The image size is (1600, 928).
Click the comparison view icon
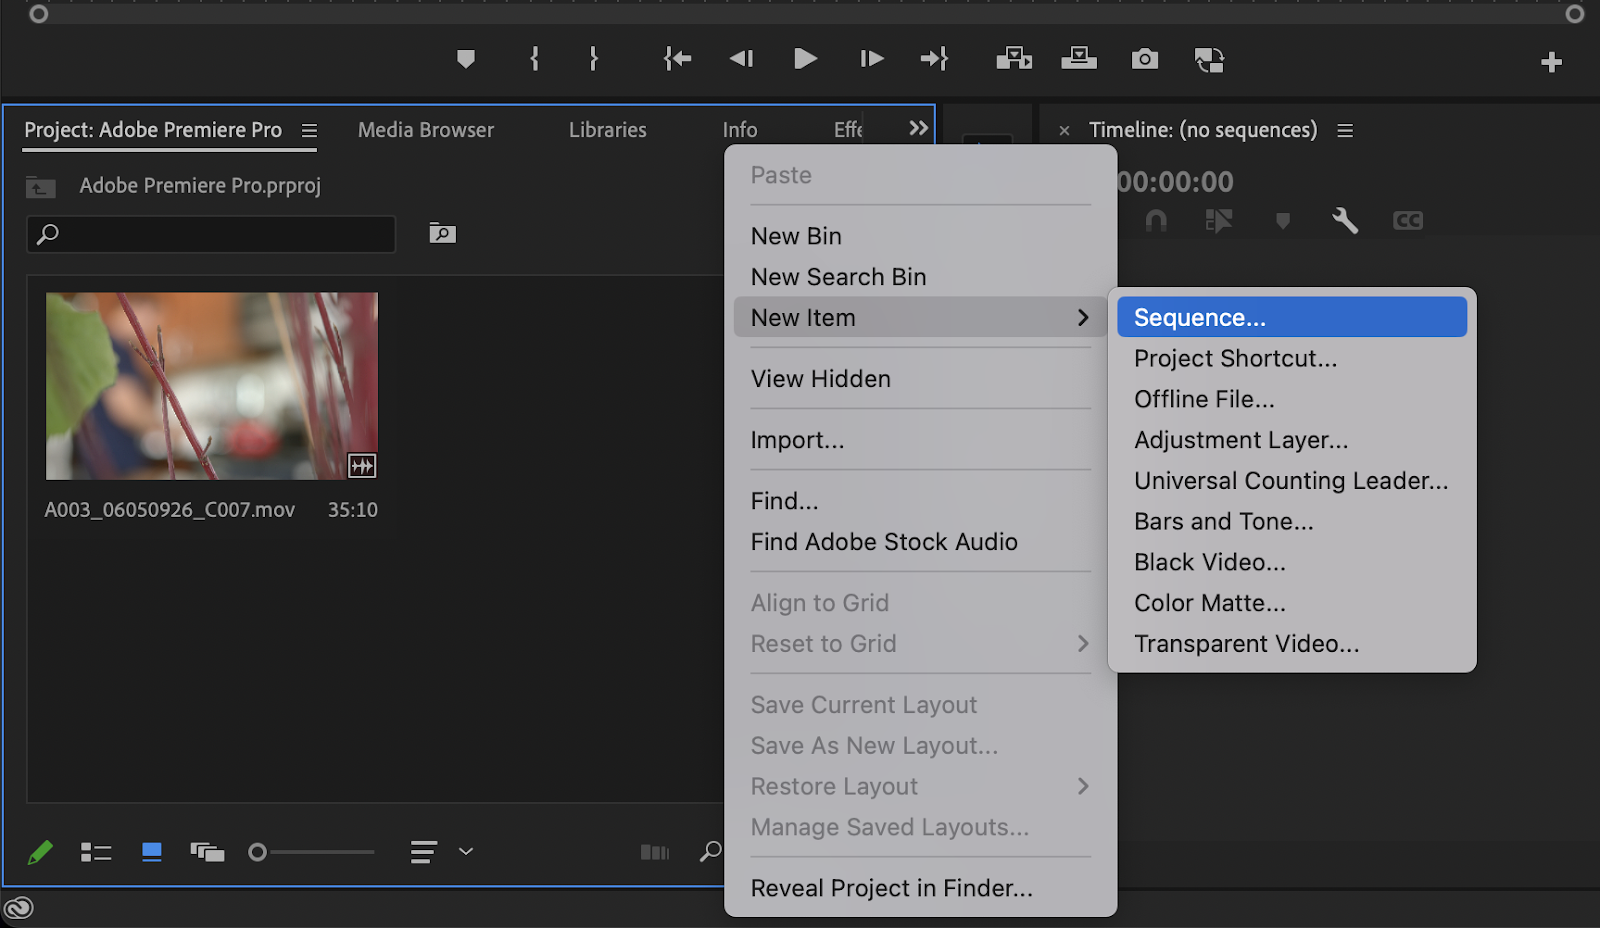(1210, 60)
